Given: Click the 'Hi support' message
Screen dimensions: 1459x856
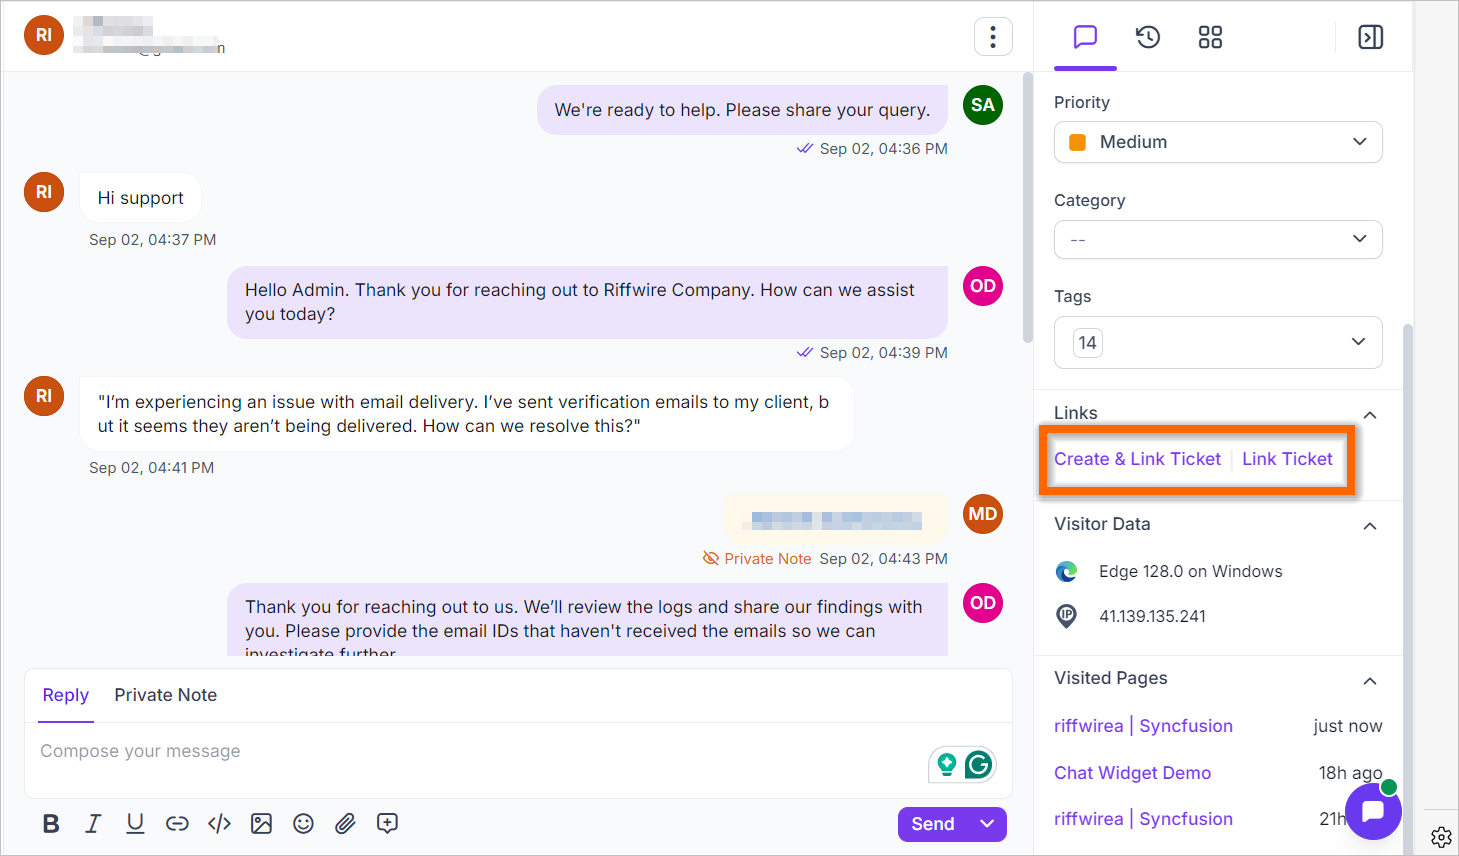Looking at the screenshot, I should pyautogui.click(x=140, y=198).
